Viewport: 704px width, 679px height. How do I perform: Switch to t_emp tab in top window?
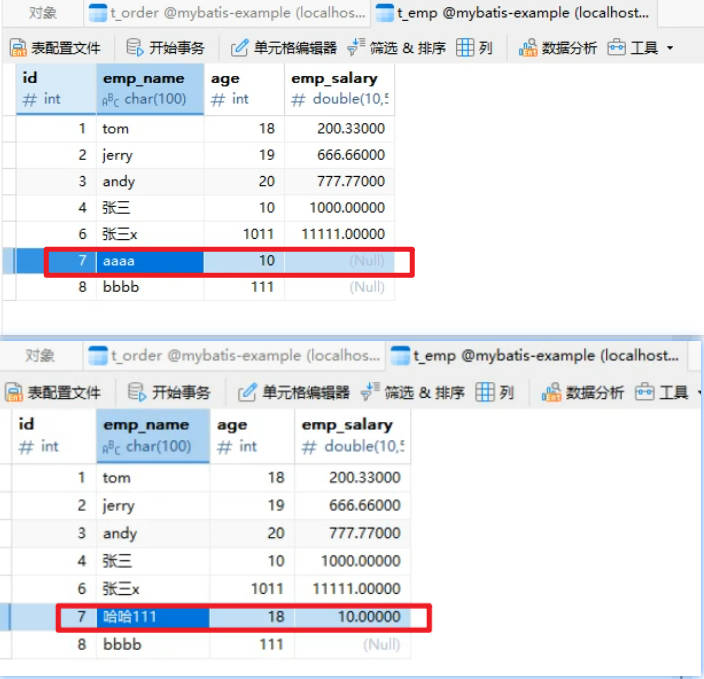tap(514, 13)
